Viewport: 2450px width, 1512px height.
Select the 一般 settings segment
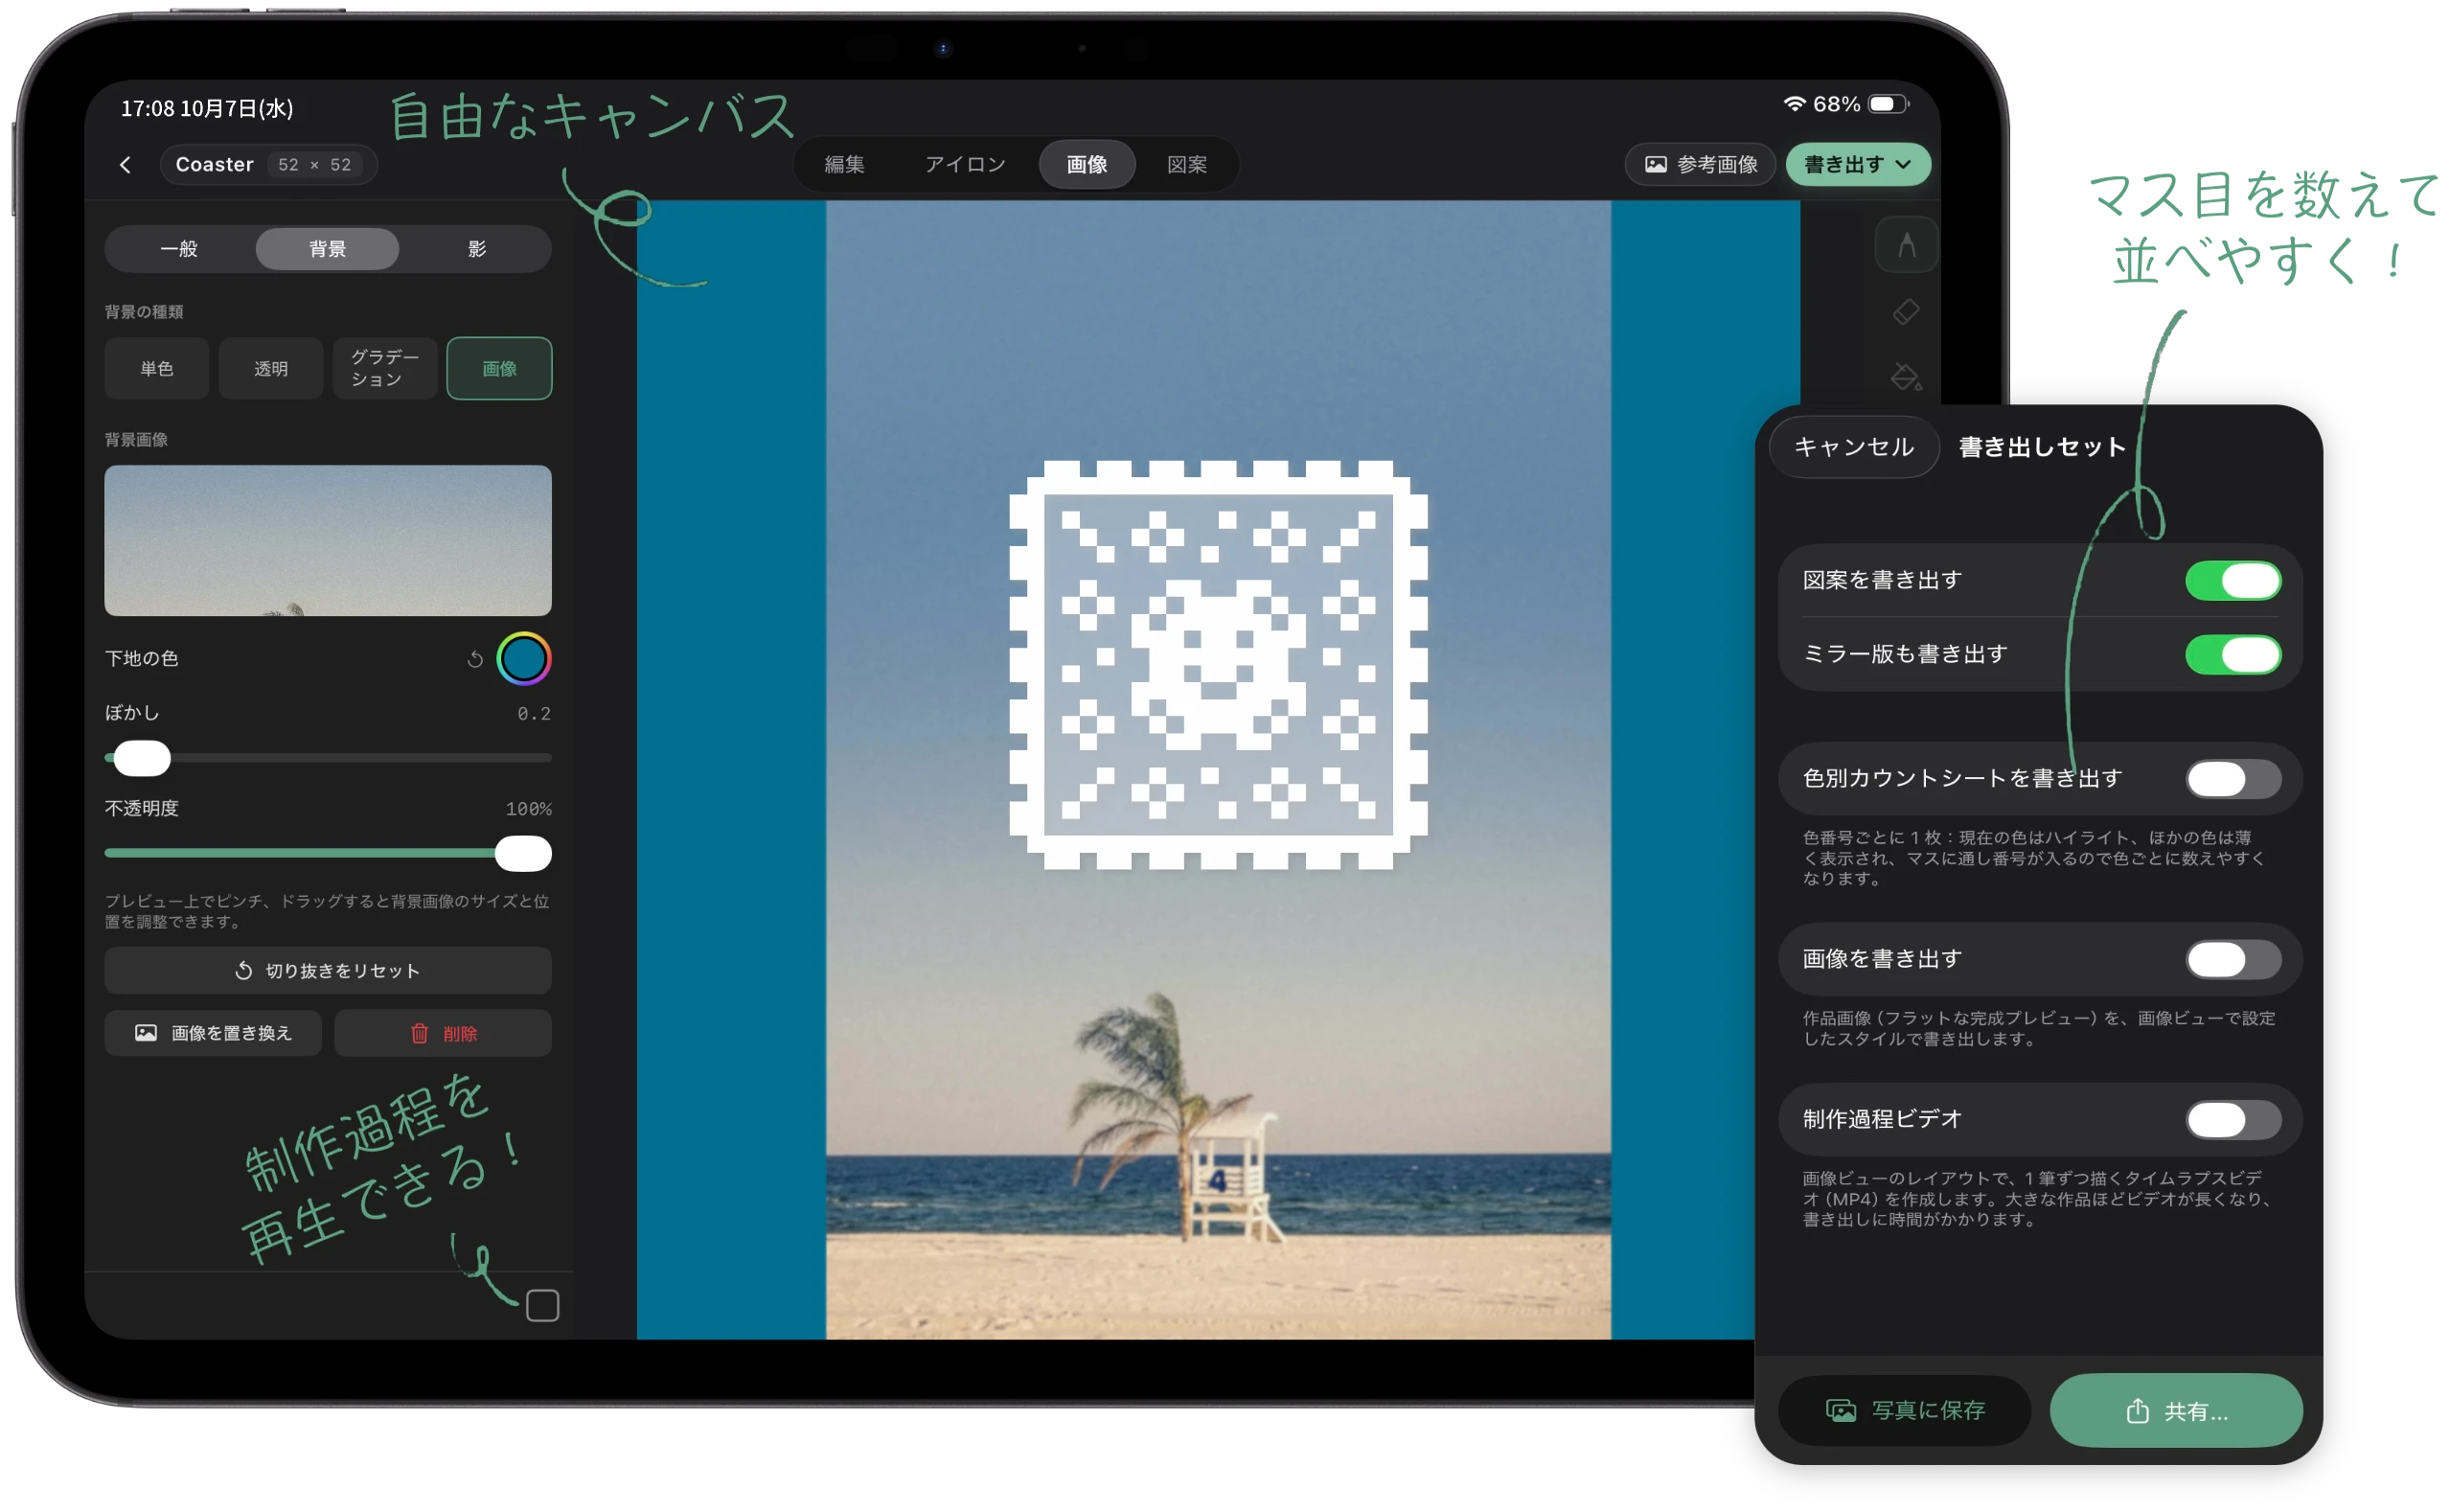[179, 248]
